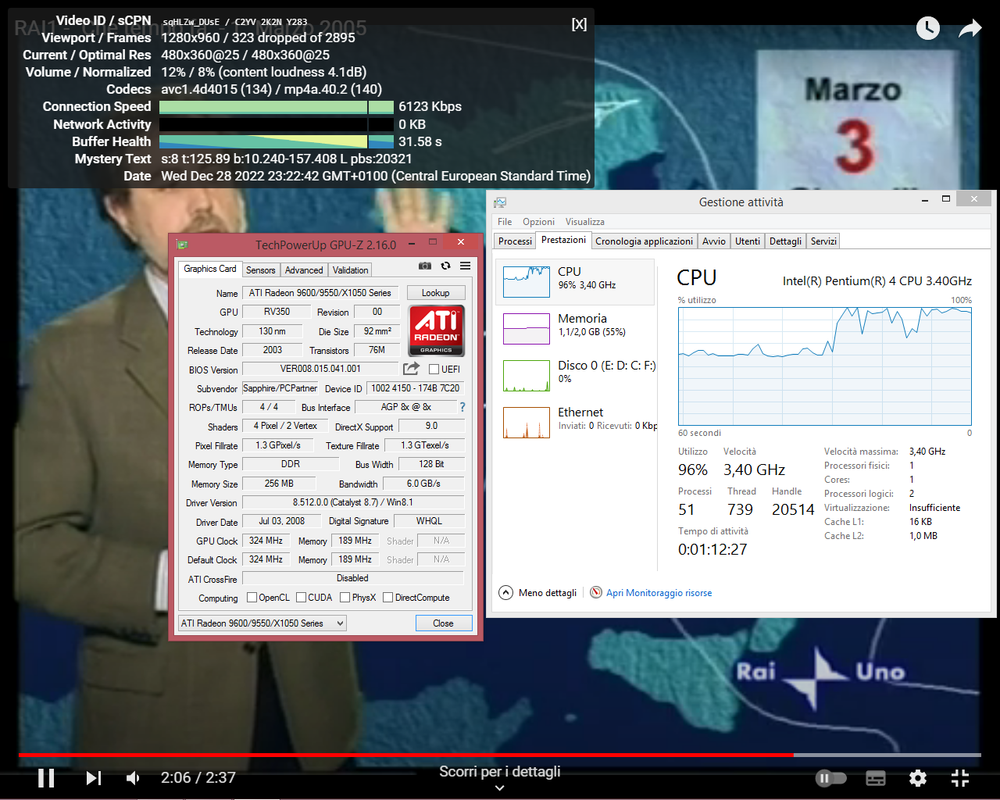Viewport: 1000px width, 800px height.
Task: Click the 96% Utilizzo value
Action: pyautogui.click(x=693, y=470)
